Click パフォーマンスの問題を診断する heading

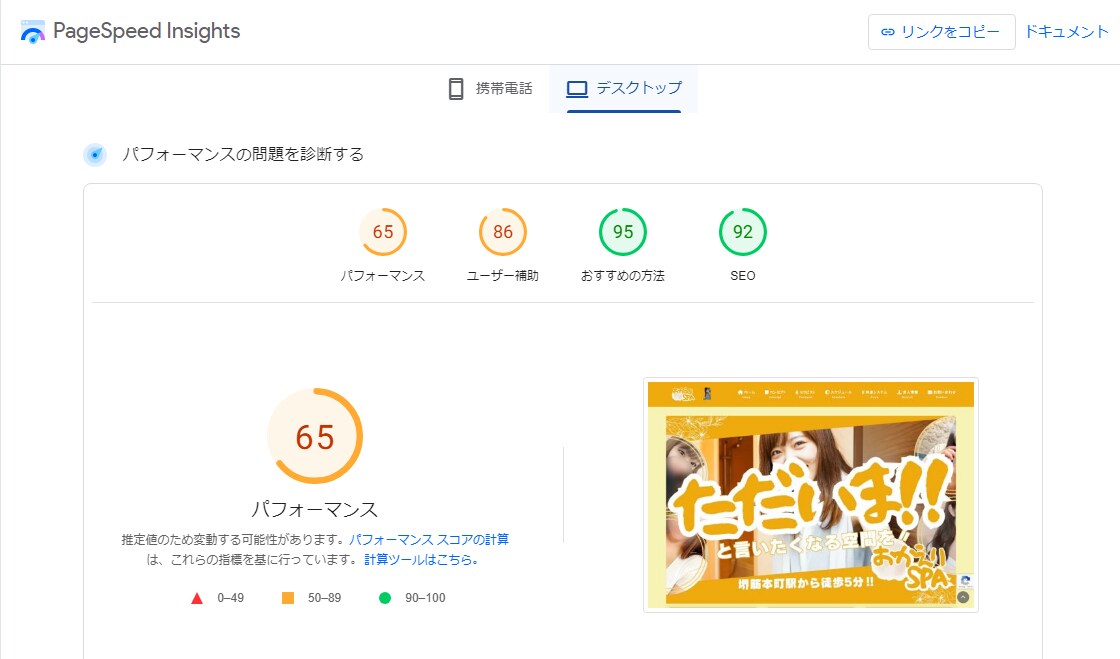pyautogui.click(x=243, y=154)
